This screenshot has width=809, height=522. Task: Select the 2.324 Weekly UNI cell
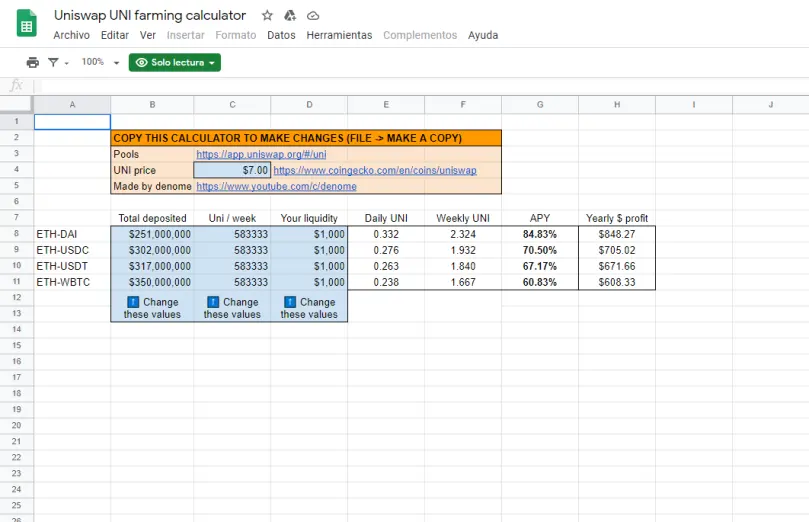coord(463,234)
